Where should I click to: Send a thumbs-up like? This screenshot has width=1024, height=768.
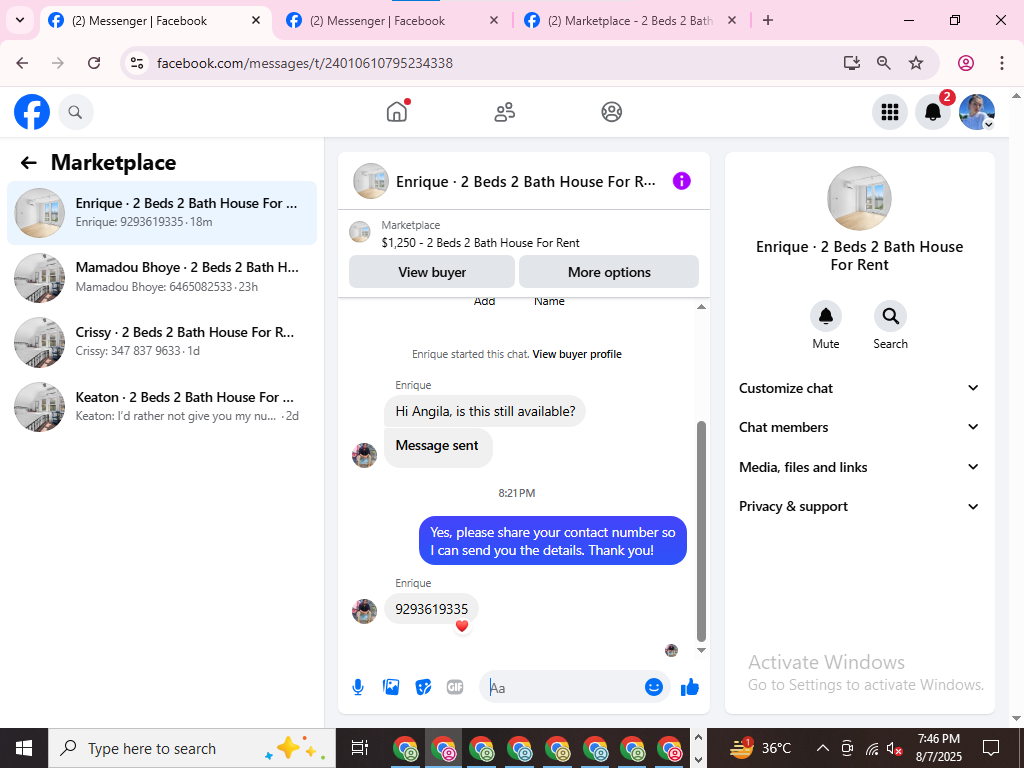pyautogui.click(x=690, y=687)
